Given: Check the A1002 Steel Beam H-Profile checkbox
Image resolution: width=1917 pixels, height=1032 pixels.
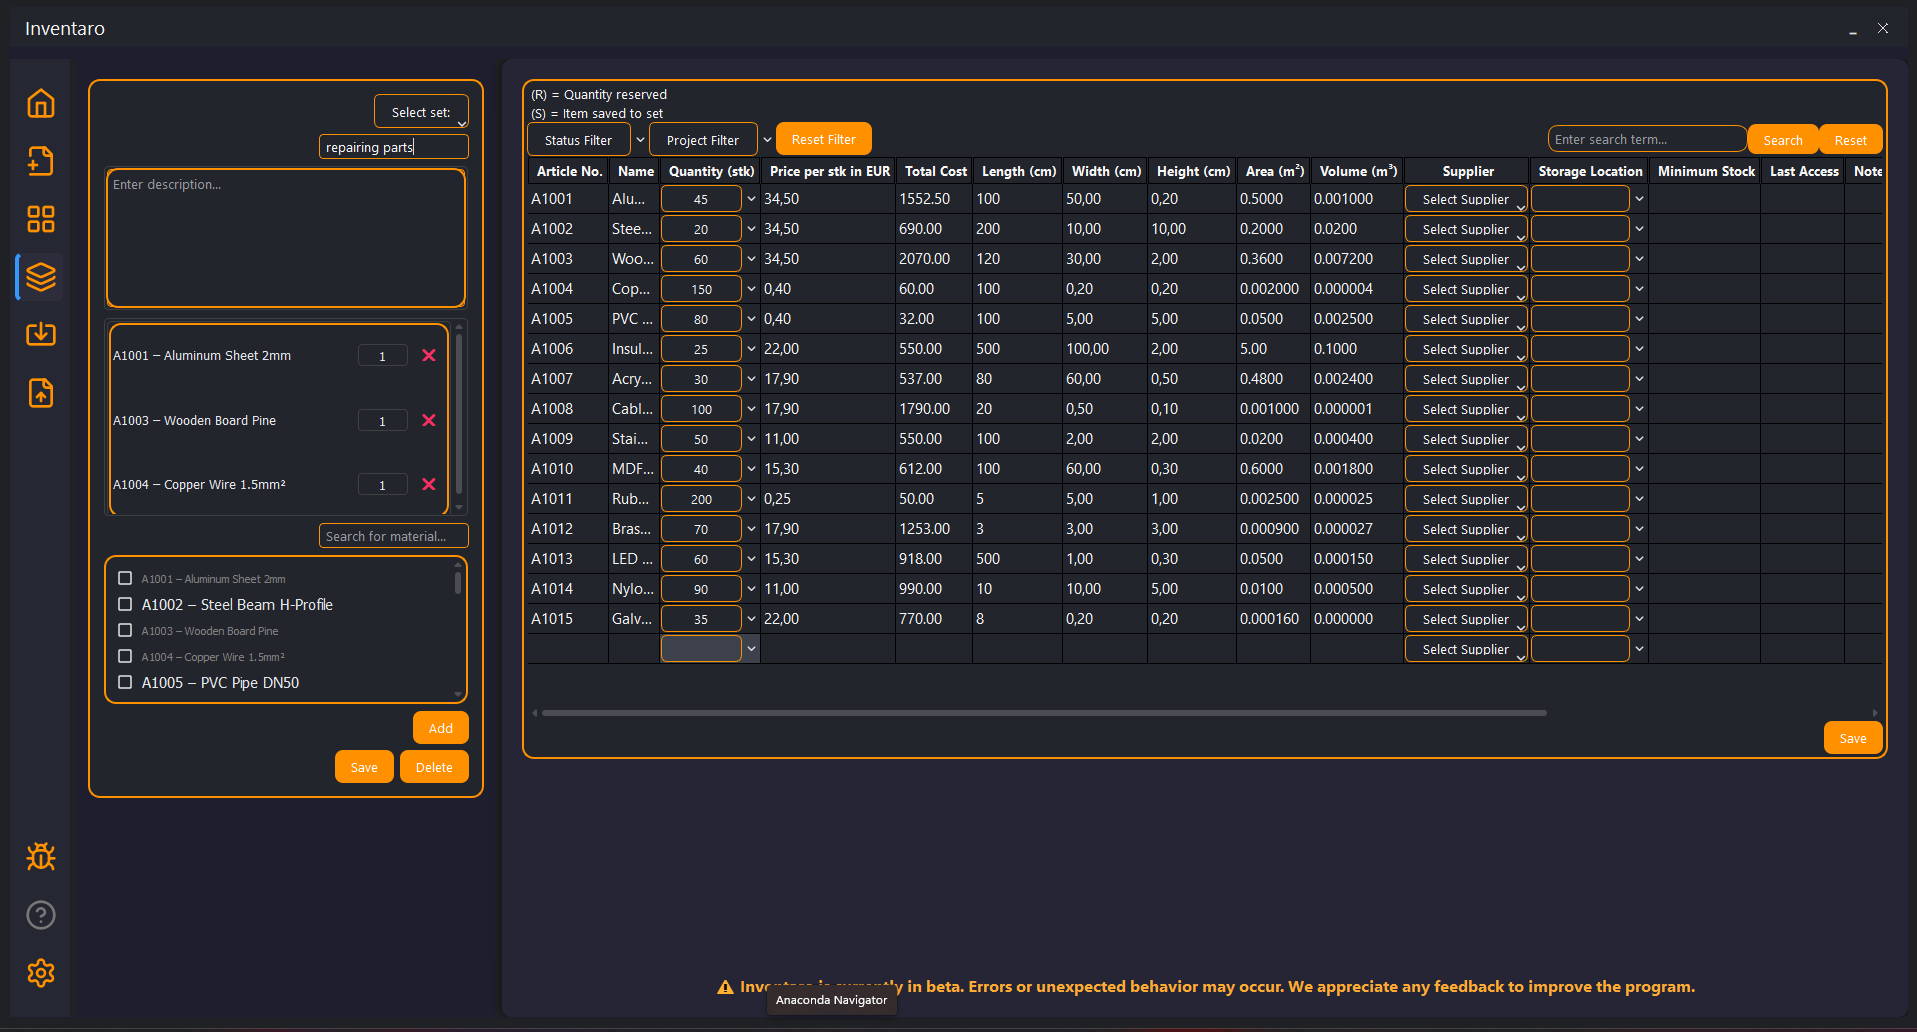Looking at the screenshot, I should [x=125, y=604].
